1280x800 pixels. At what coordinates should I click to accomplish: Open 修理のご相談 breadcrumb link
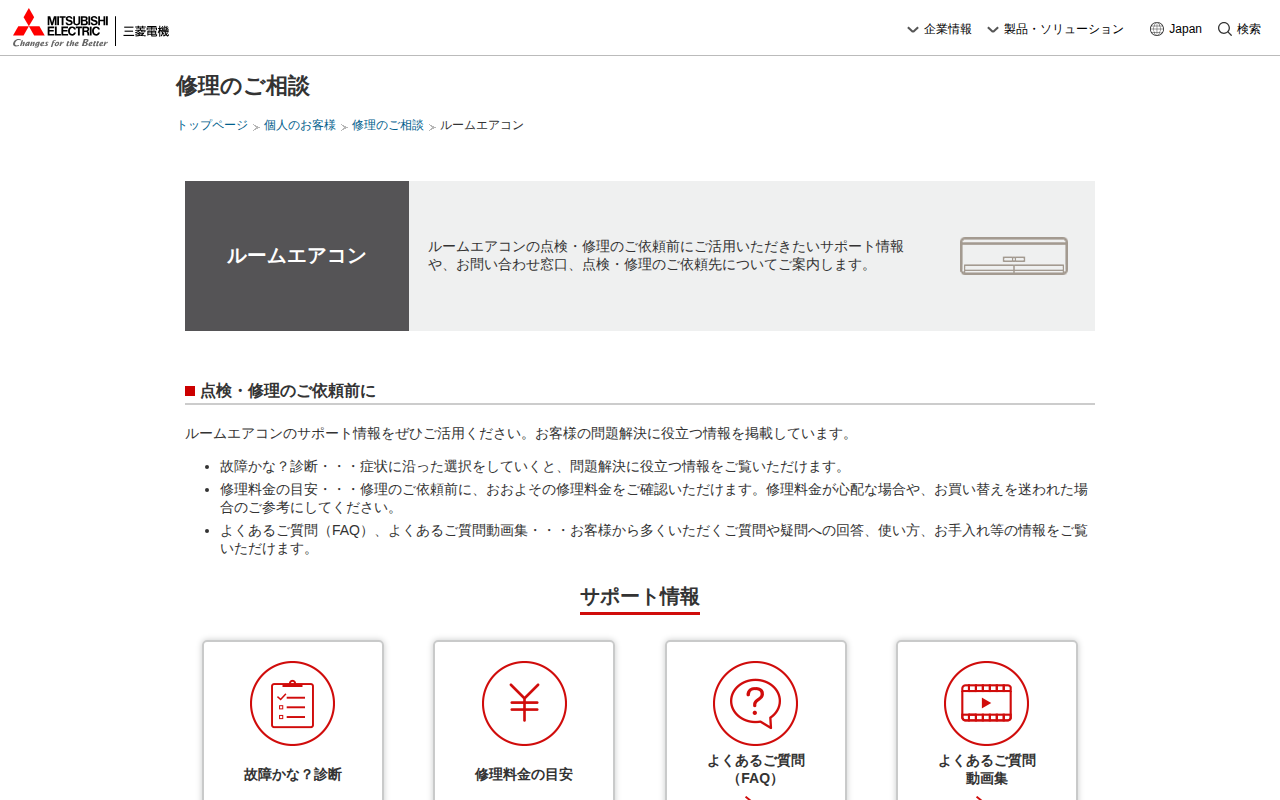387,125
